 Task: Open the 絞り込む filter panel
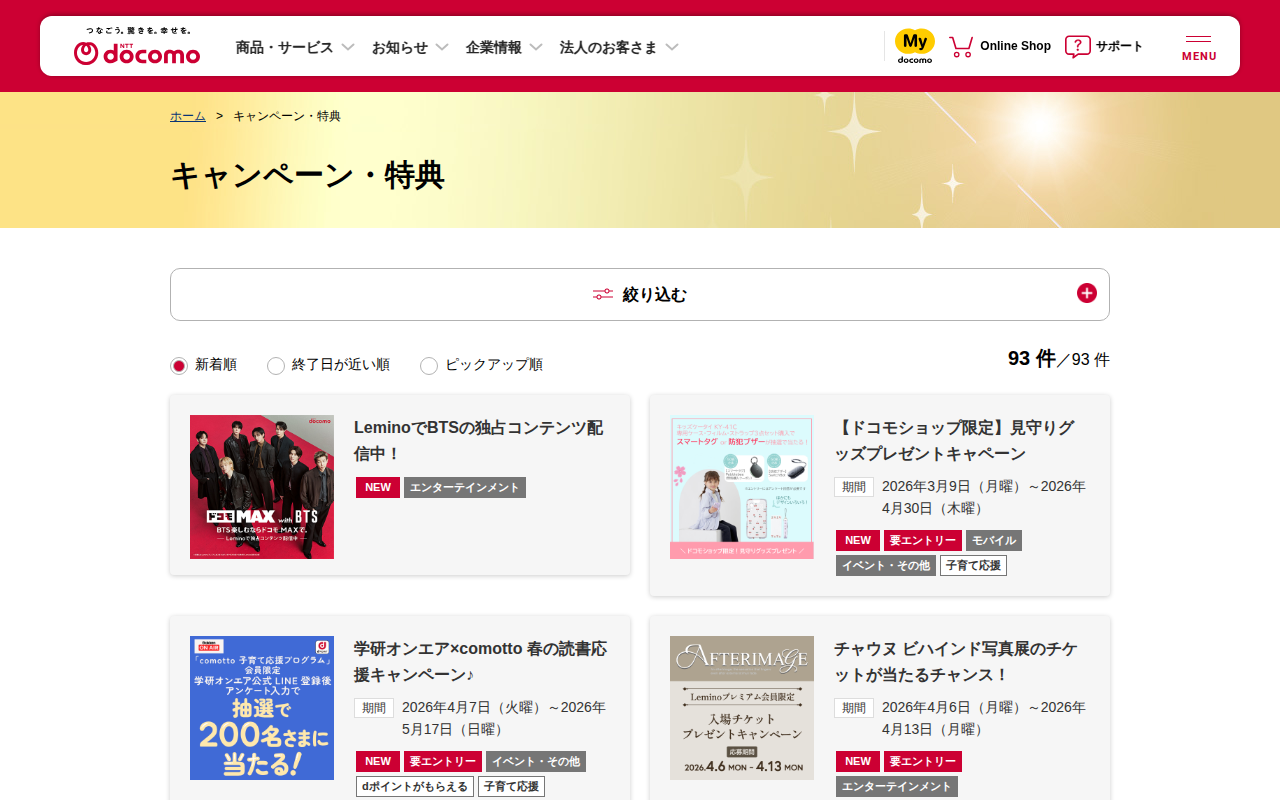(x=640, y=294)
